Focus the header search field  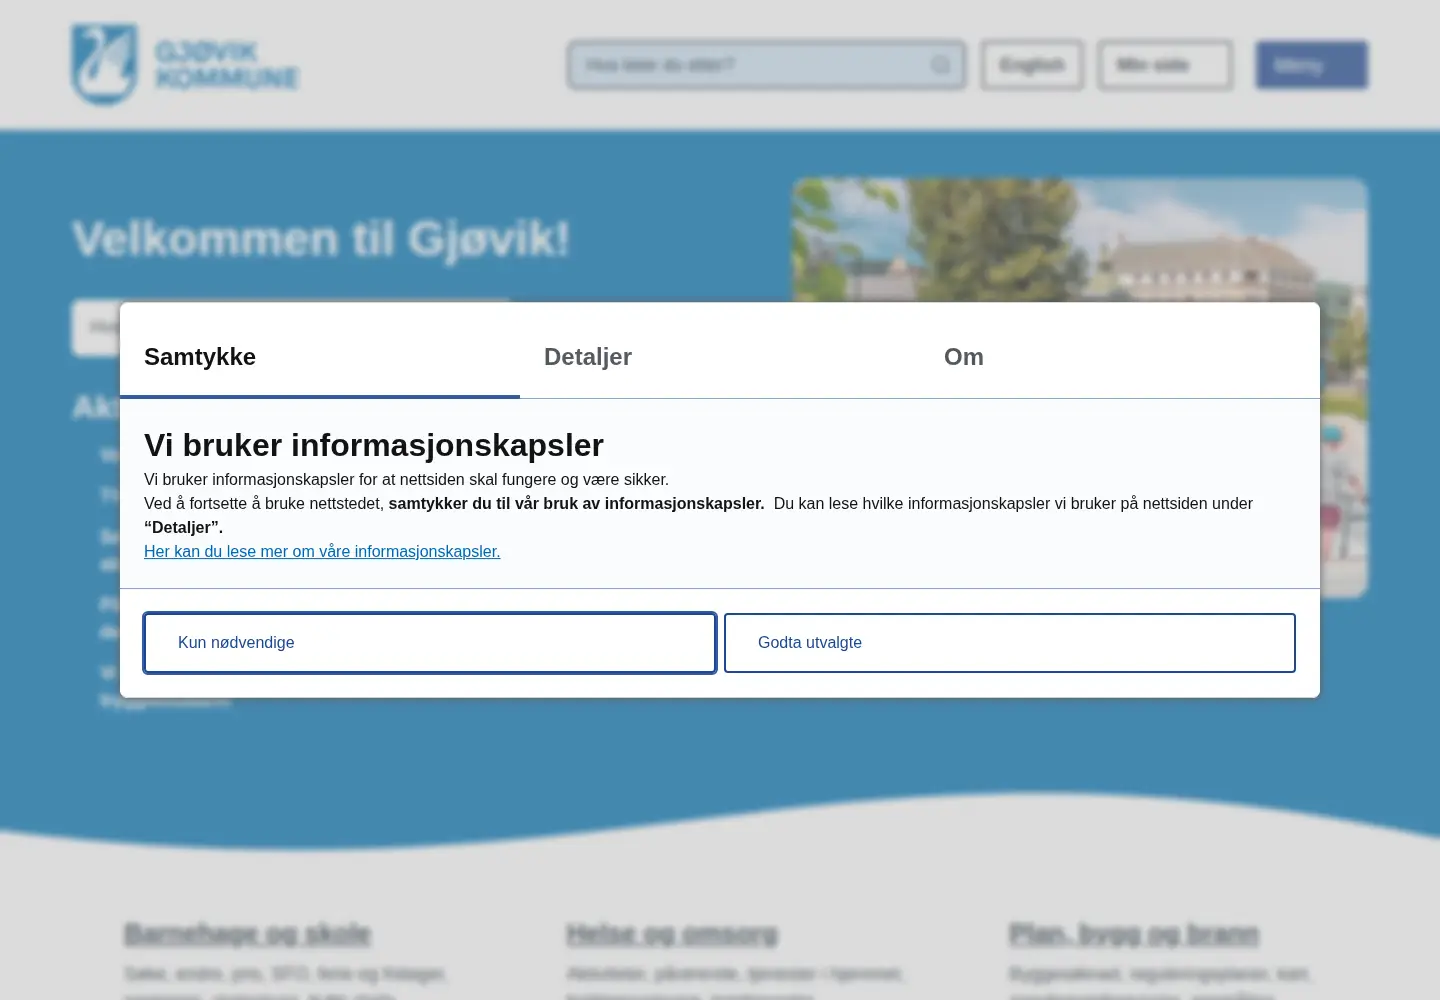[767, 65]
